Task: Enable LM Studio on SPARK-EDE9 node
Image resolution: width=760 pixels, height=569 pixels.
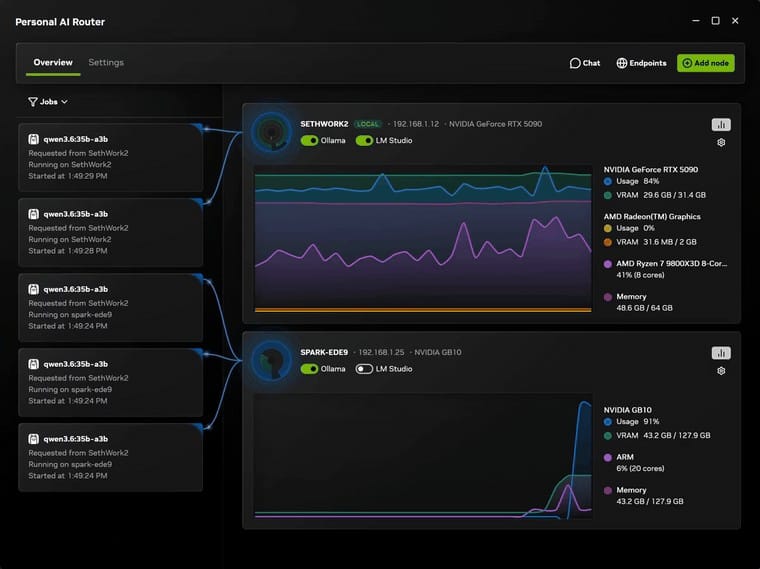Action: click(x=364, y=369)
